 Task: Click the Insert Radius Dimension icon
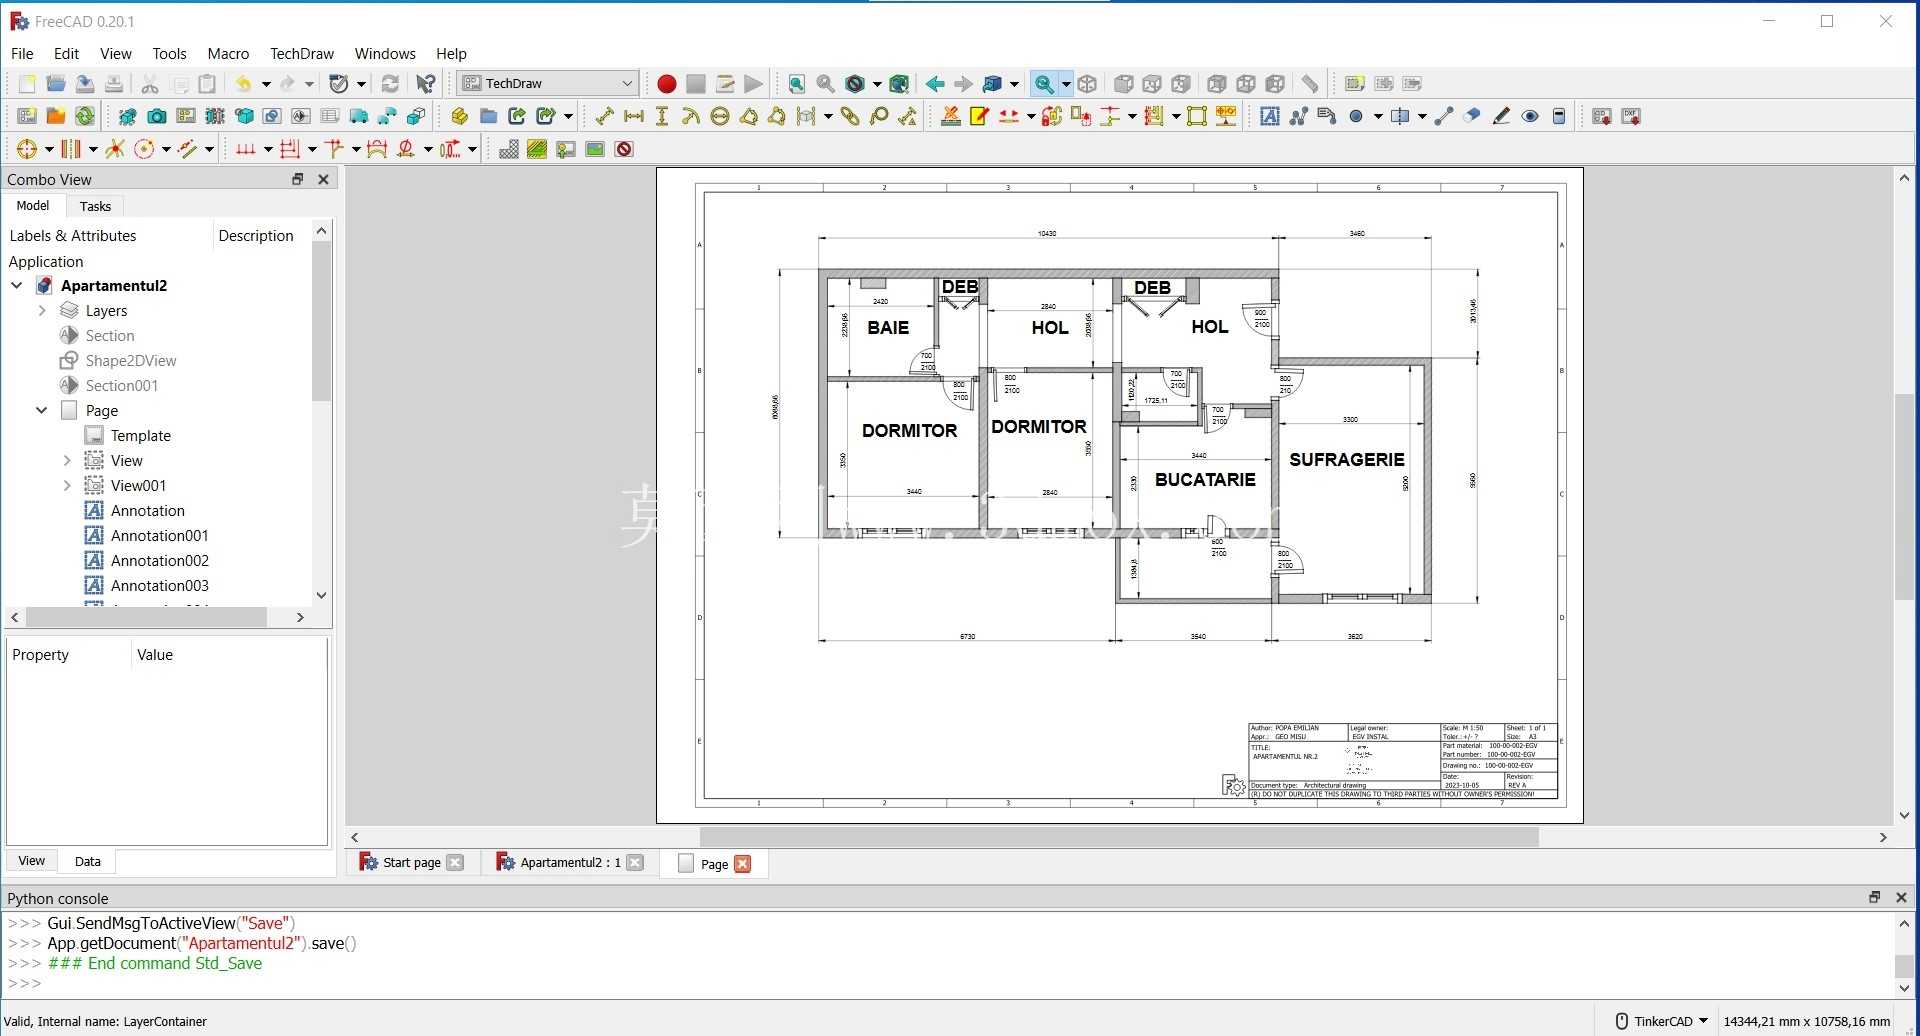click(691, 117)
